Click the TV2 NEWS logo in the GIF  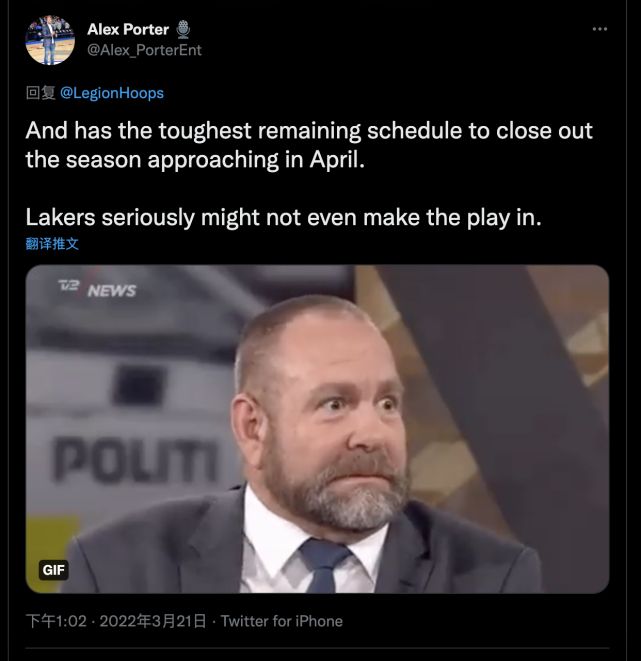point(96,289)
